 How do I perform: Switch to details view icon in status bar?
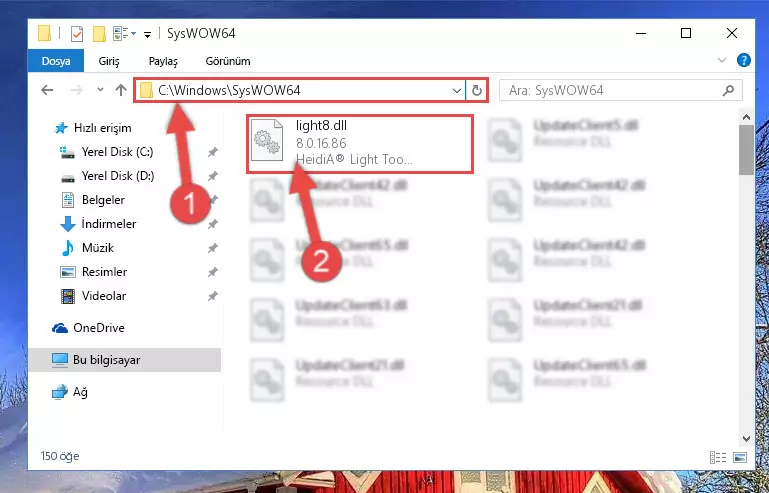coord(718,457)
